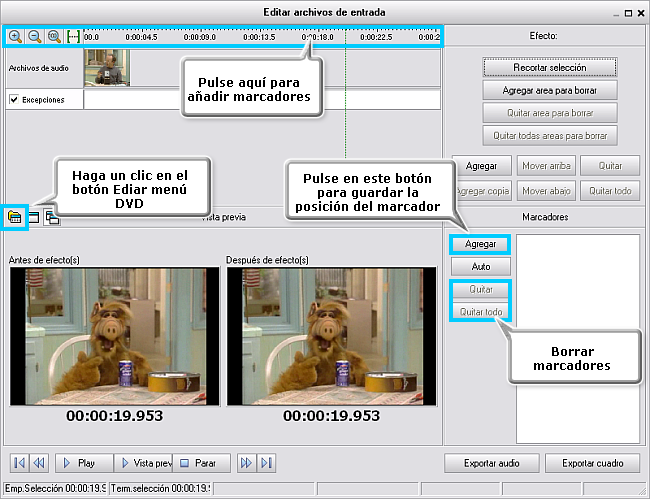The image size is (650, 499).
Task: Click the Exportar audio button
Action: [x=492, y=463]
